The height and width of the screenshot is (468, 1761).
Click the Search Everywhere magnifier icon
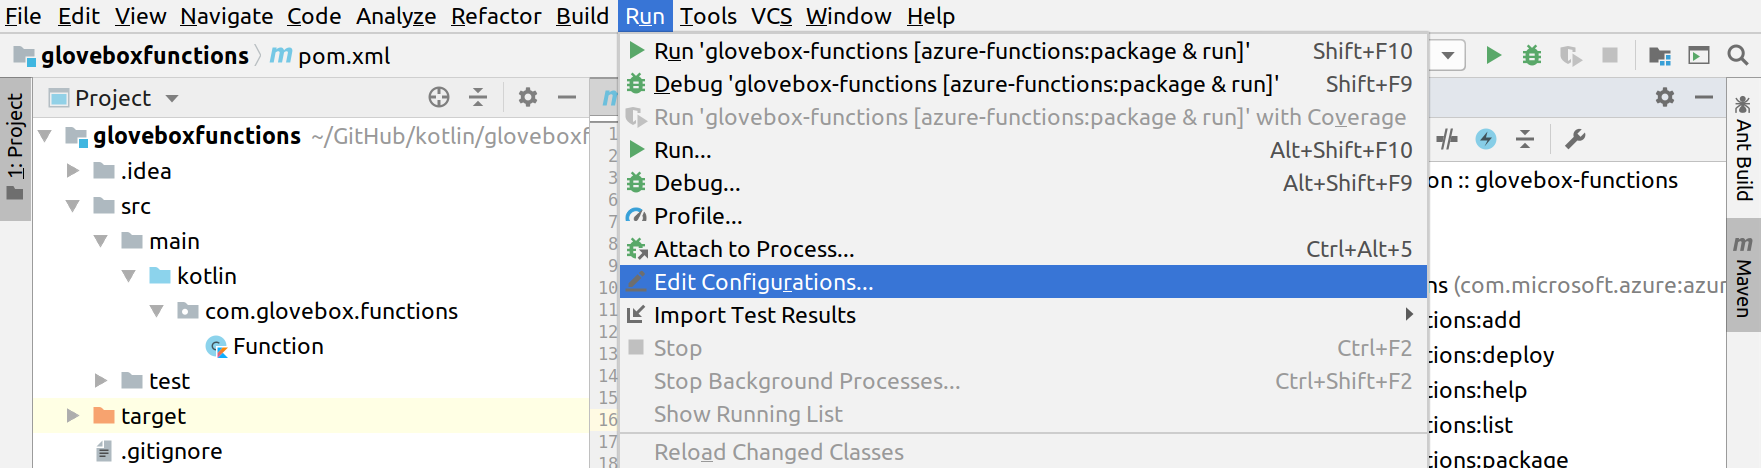pos(1738,55)
